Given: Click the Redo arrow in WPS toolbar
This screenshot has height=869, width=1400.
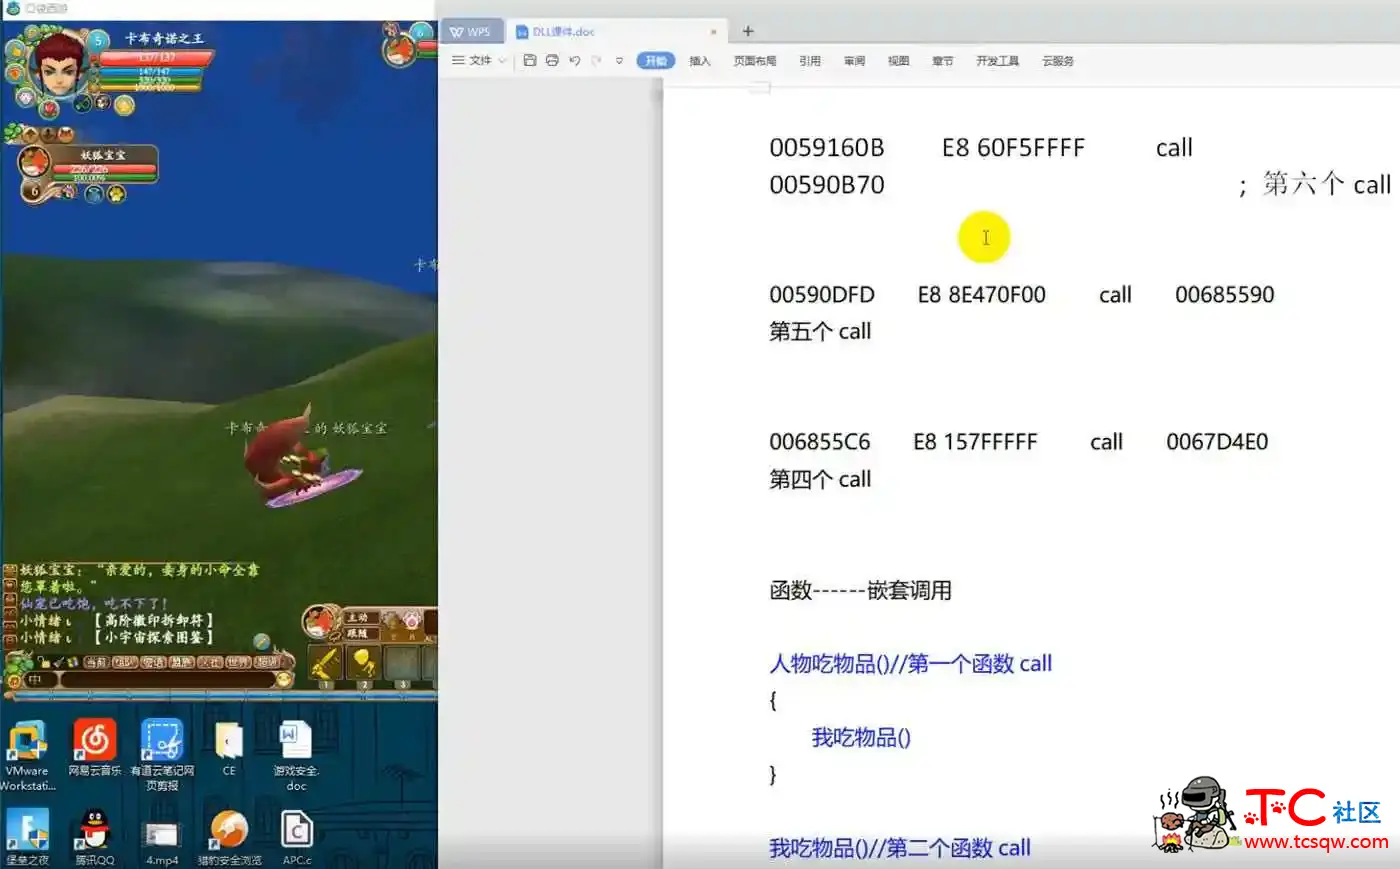Looking at the screenshot, I should point(597,60).
